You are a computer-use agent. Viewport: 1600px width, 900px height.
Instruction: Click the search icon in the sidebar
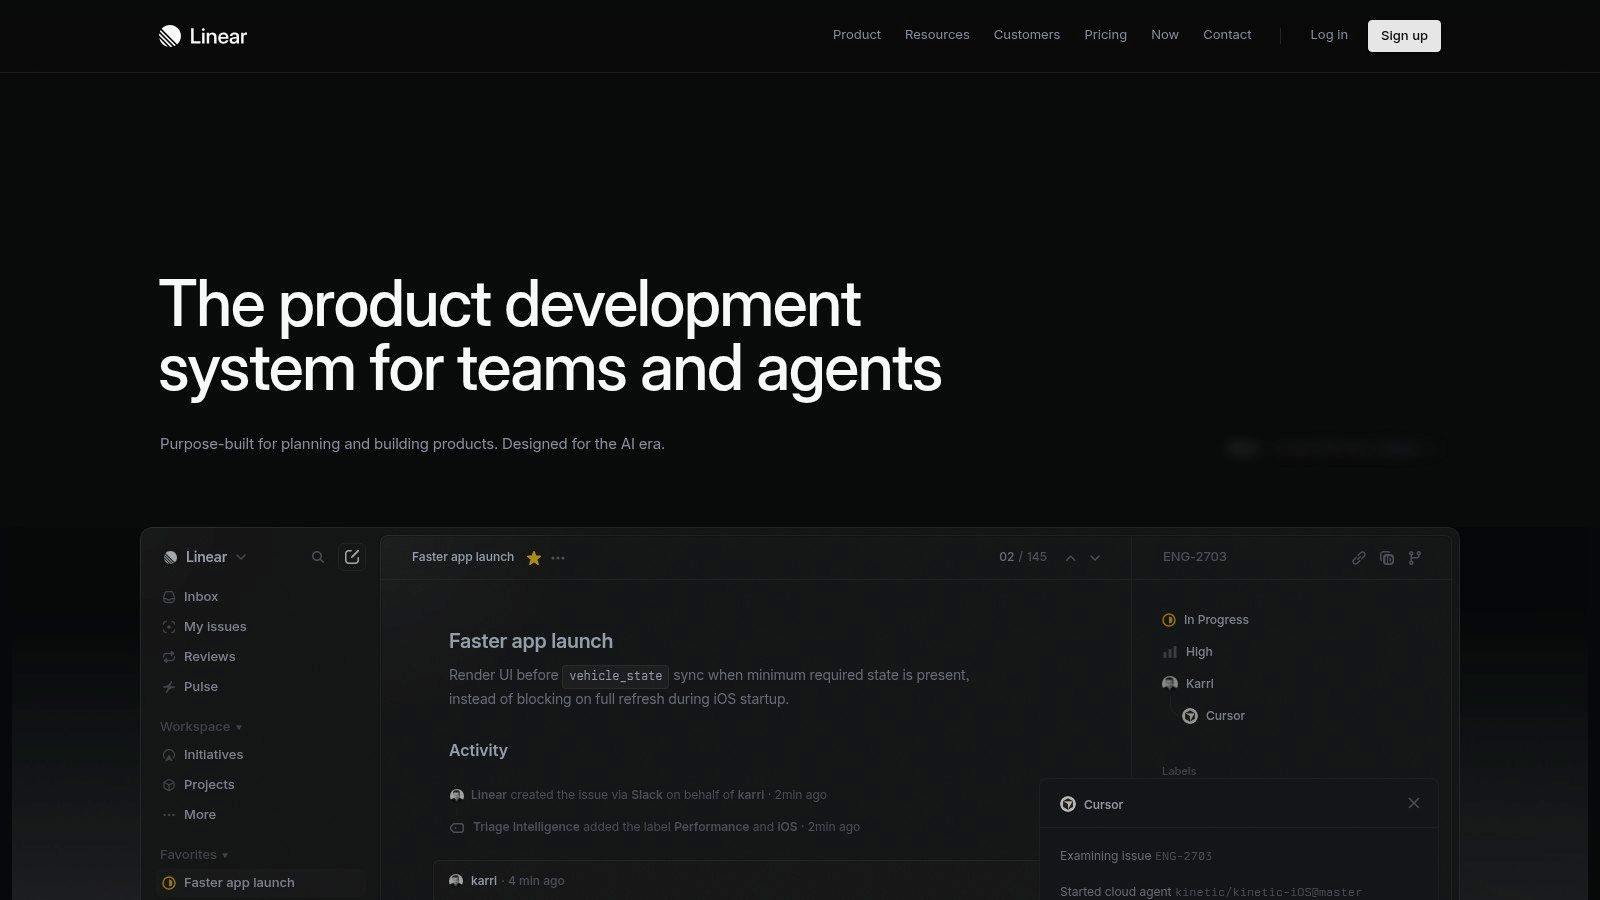point(318,557)
